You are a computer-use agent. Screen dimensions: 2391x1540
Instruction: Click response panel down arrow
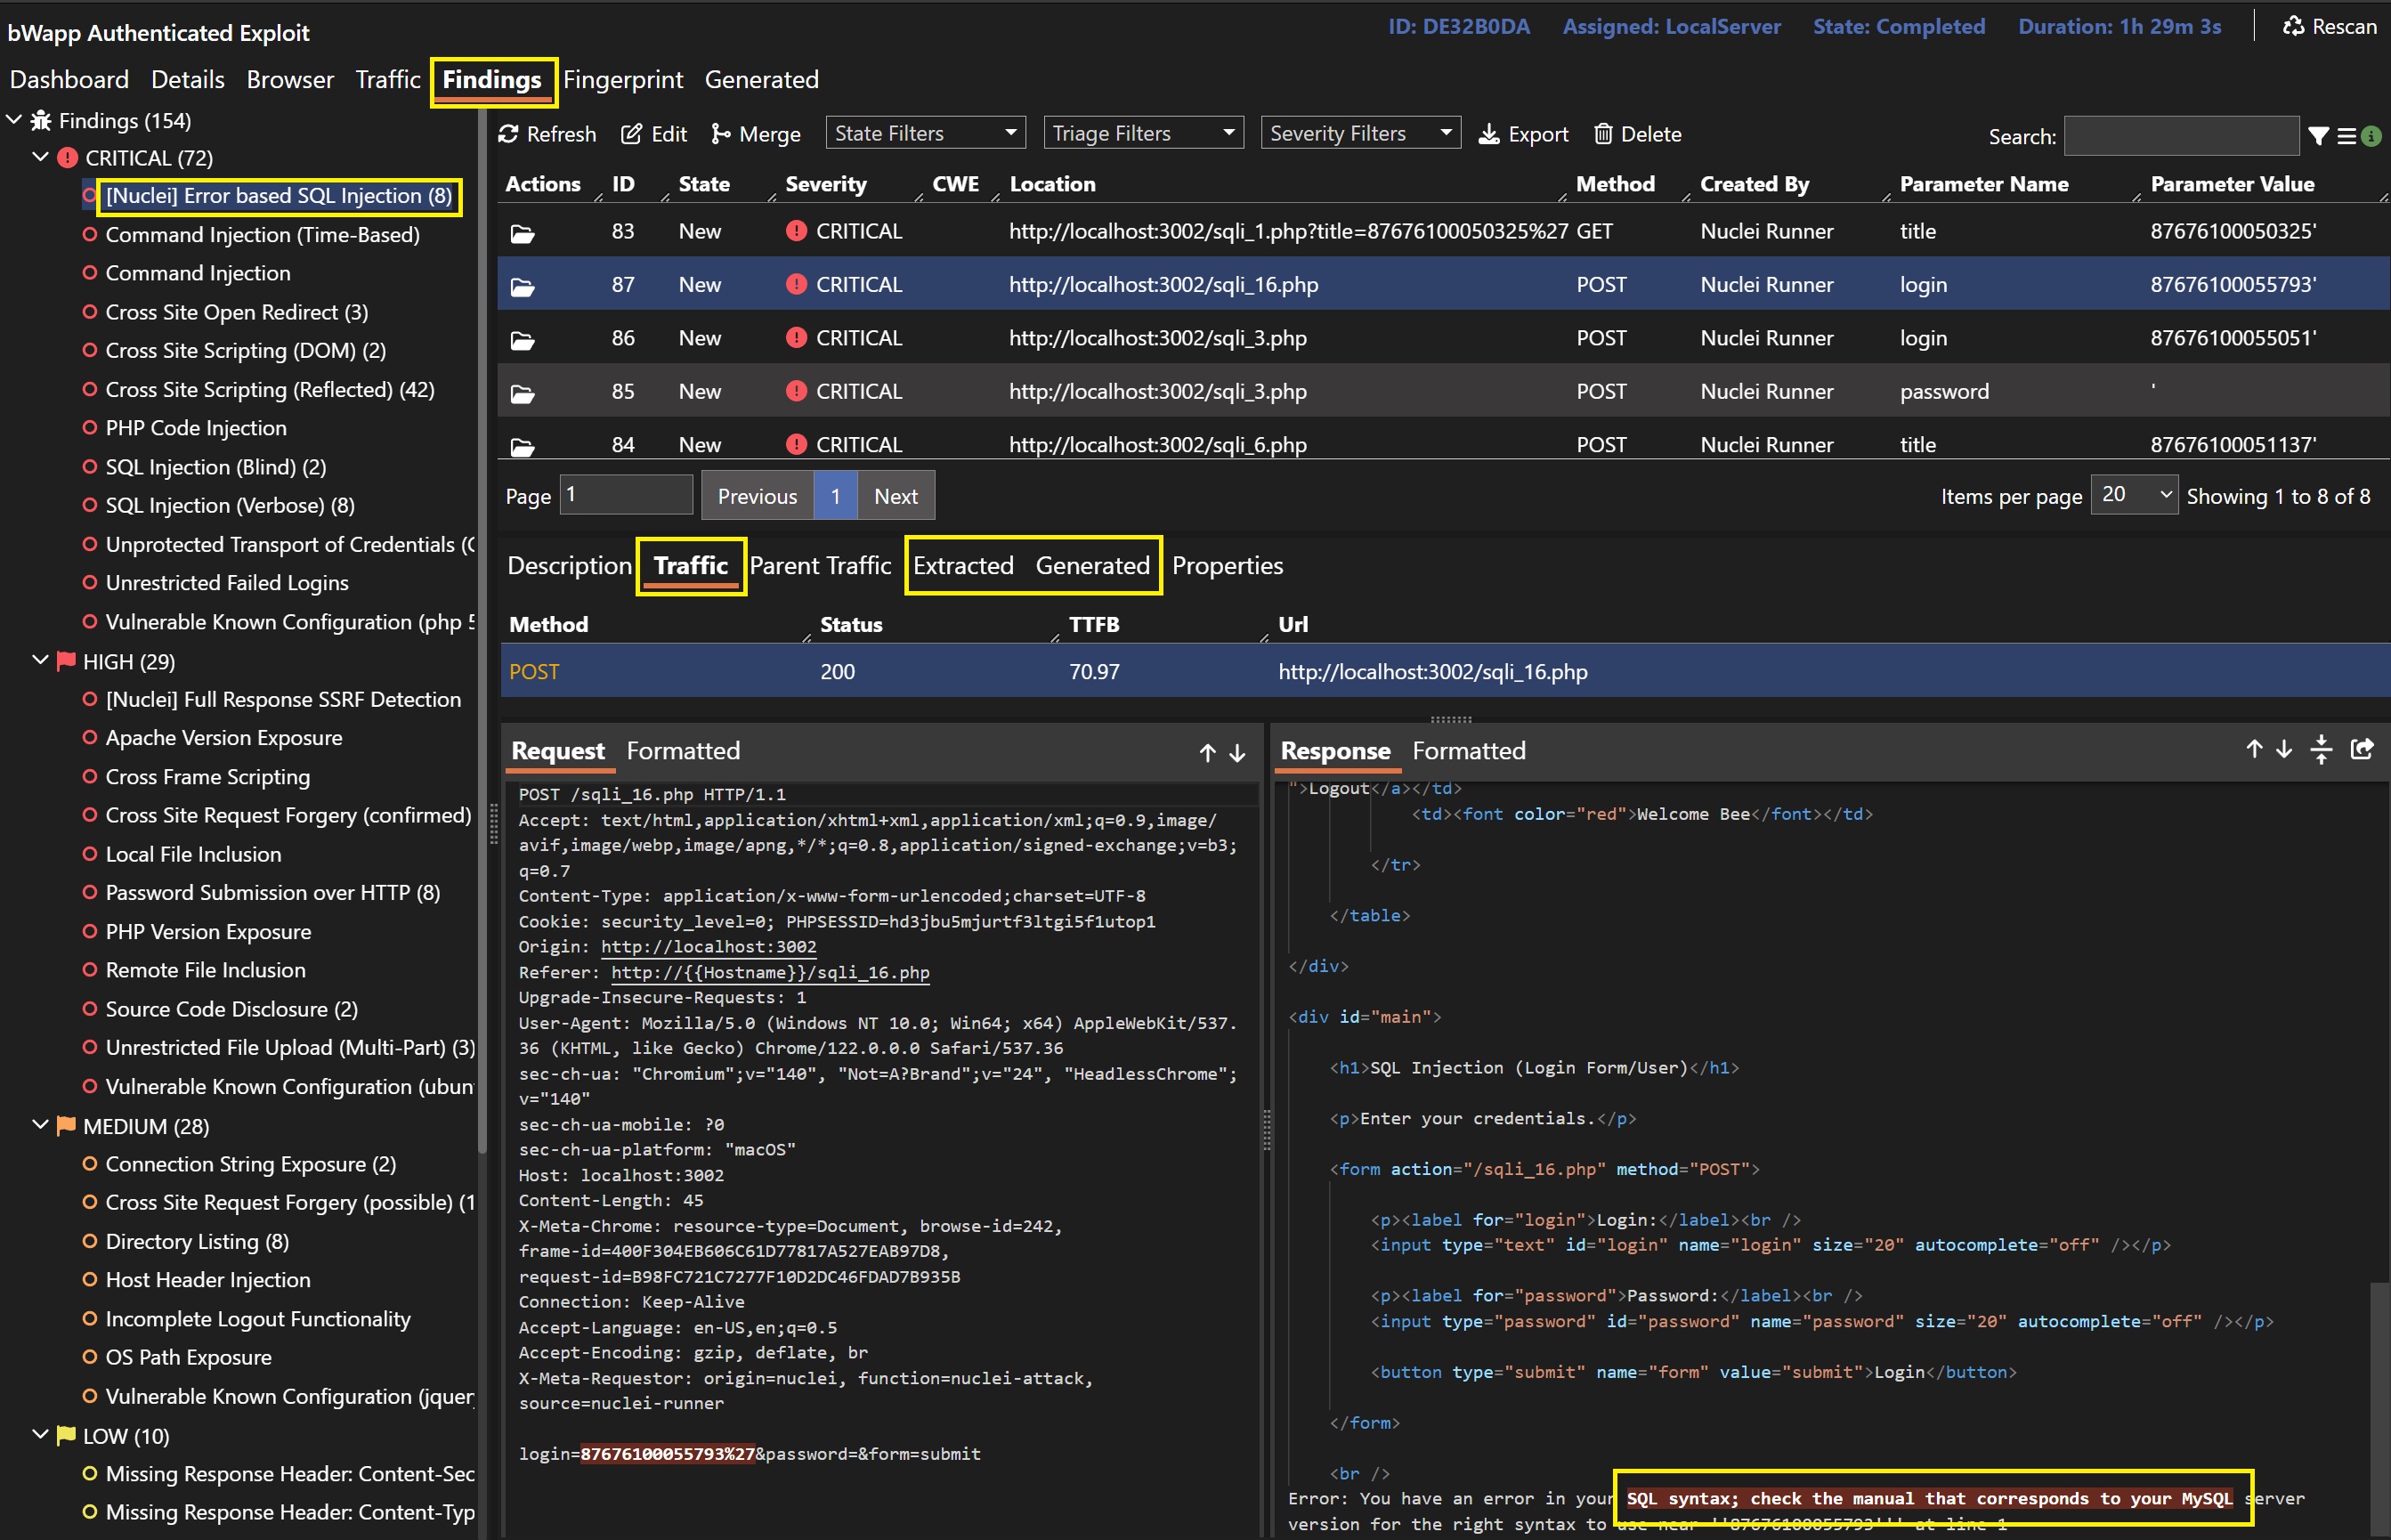2284,749
